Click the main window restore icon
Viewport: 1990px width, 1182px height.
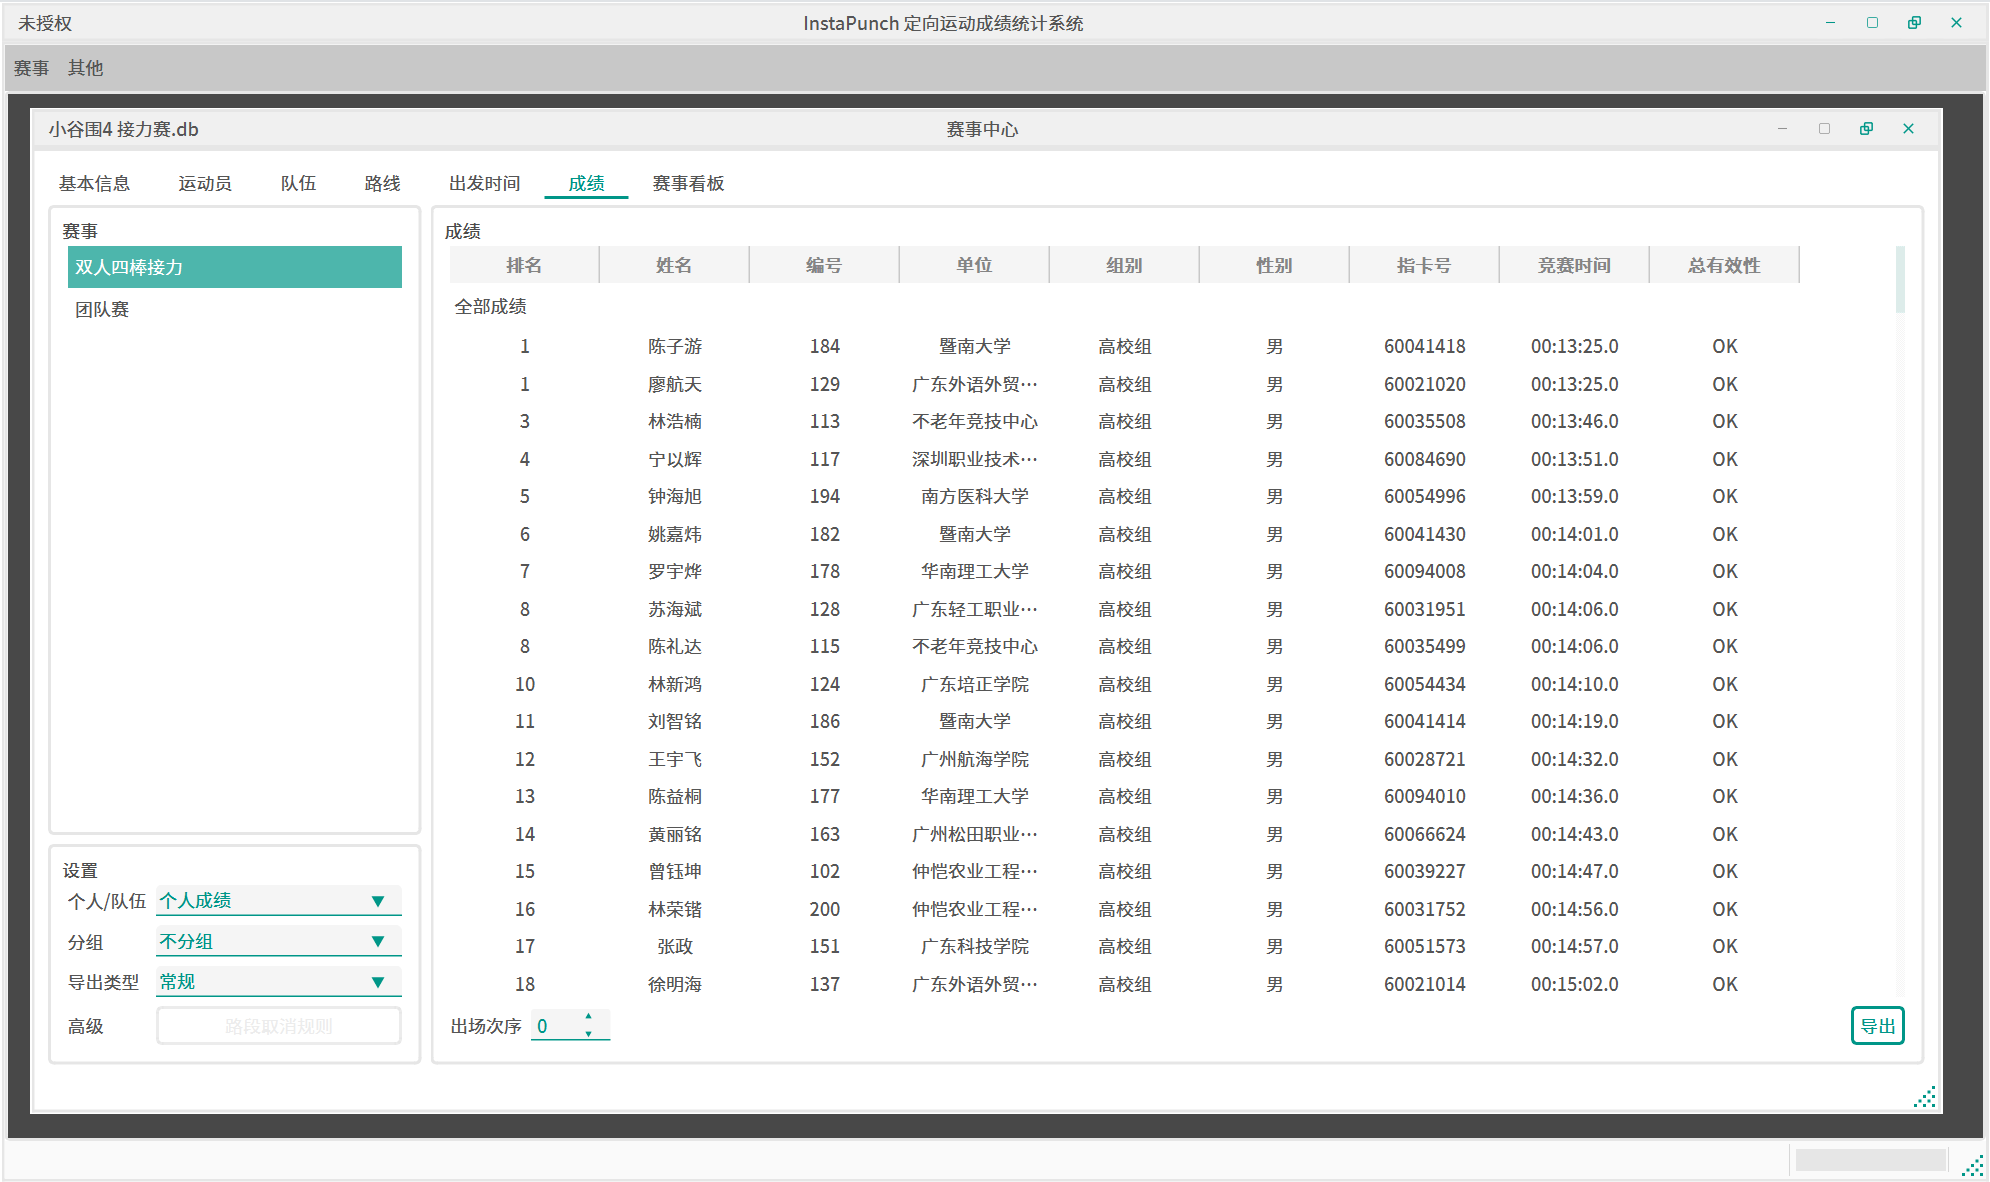(x=1914, y=23)
